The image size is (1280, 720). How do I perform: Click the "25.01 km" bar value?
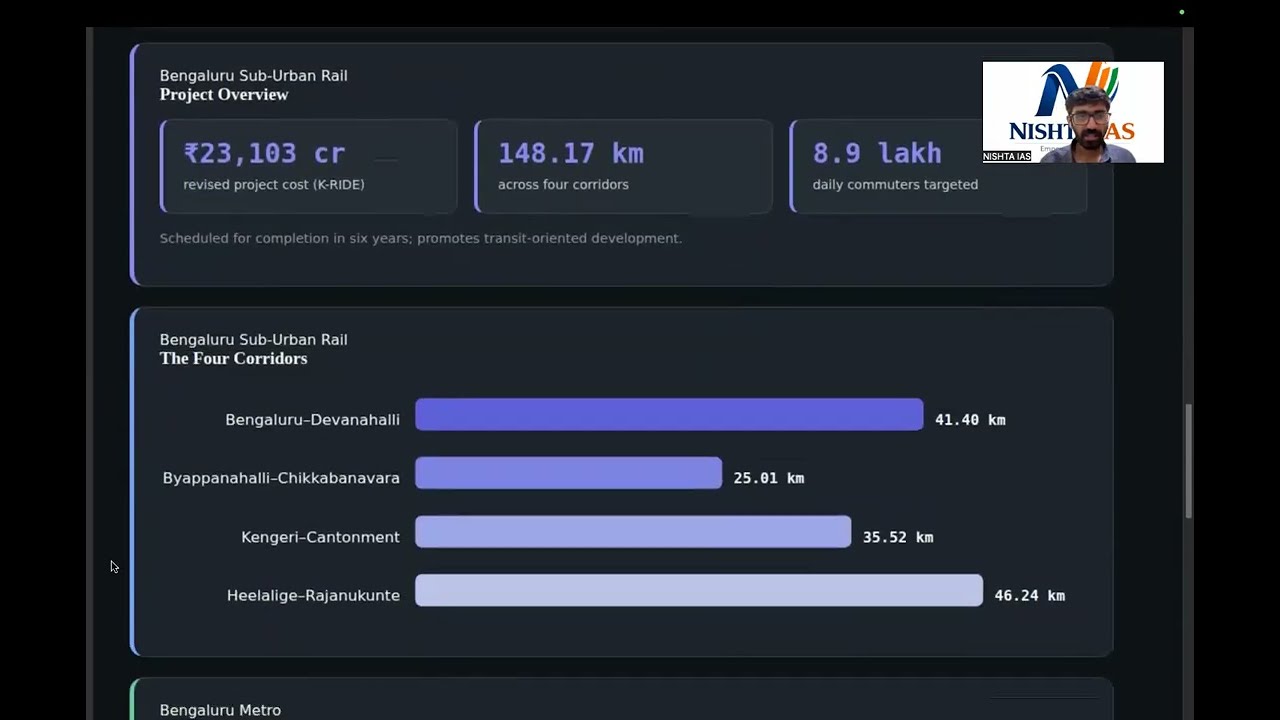(769, 478)
